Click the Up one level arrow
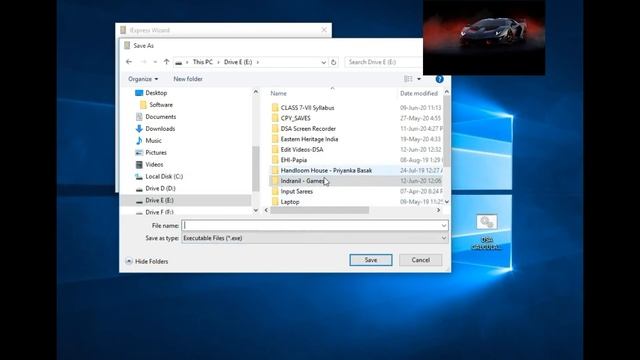 167,62
